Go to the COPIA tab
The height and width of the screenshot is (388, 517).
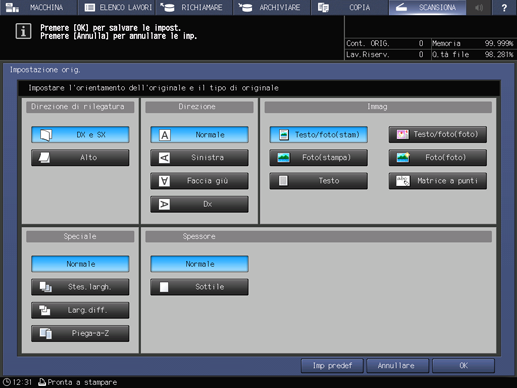pyautogui.click(x=349, y=7)
